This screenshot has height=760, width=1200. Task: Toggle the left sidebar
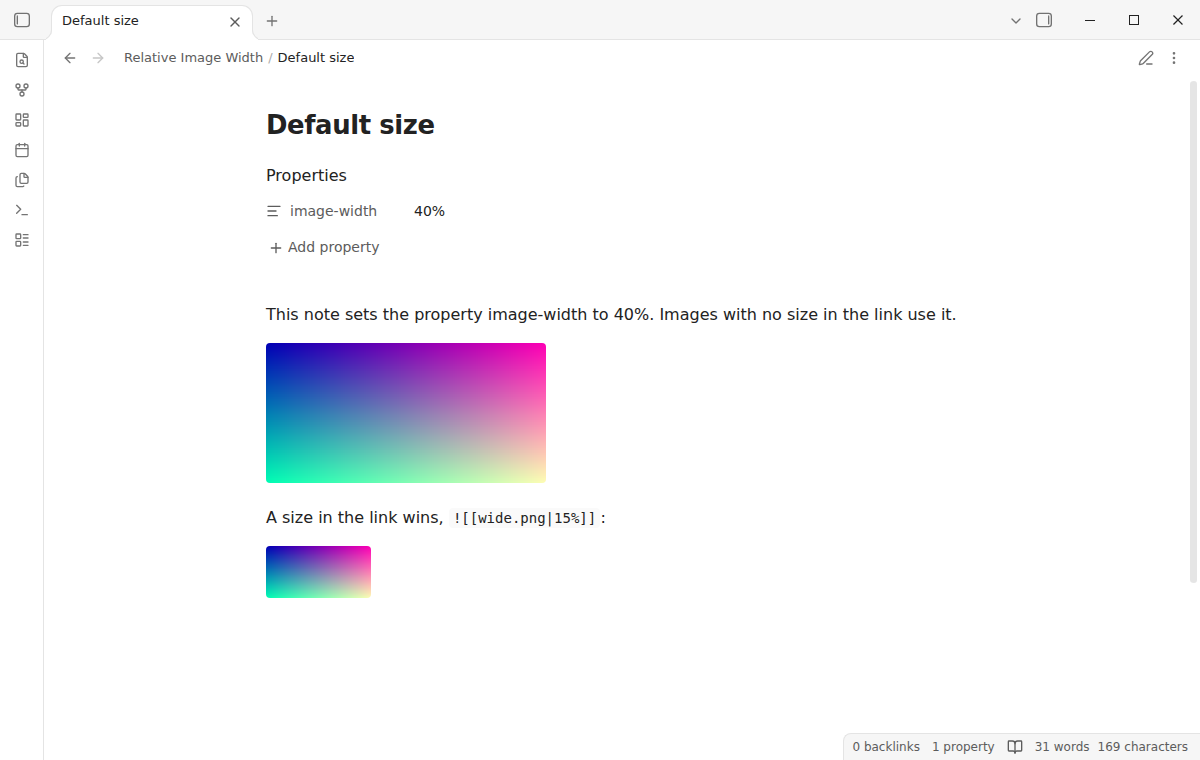22,20
